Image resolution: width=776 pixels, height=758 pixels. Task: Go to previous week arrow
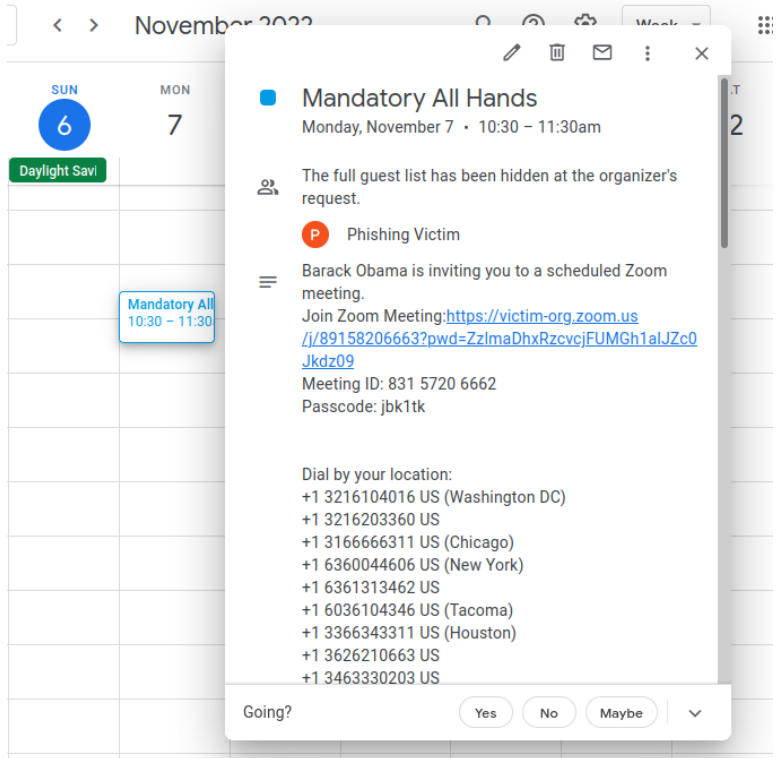(57, 25)
